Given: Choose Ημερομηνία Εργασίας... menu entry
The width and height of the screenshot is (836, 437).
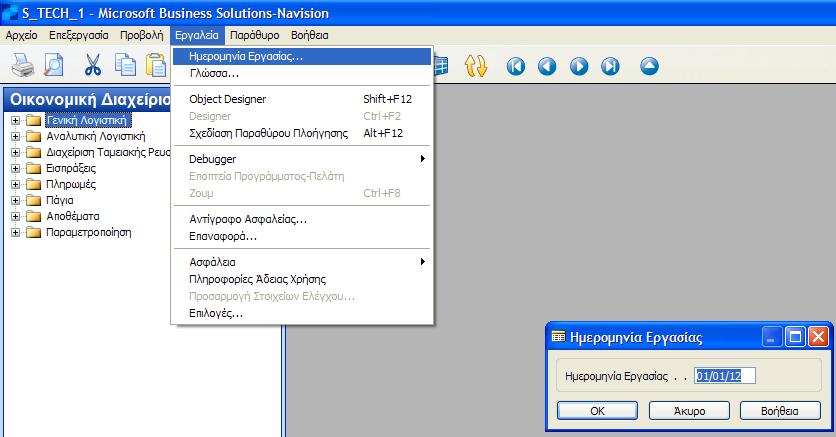Looking at the screenshot, I should [x=302, y=56].
